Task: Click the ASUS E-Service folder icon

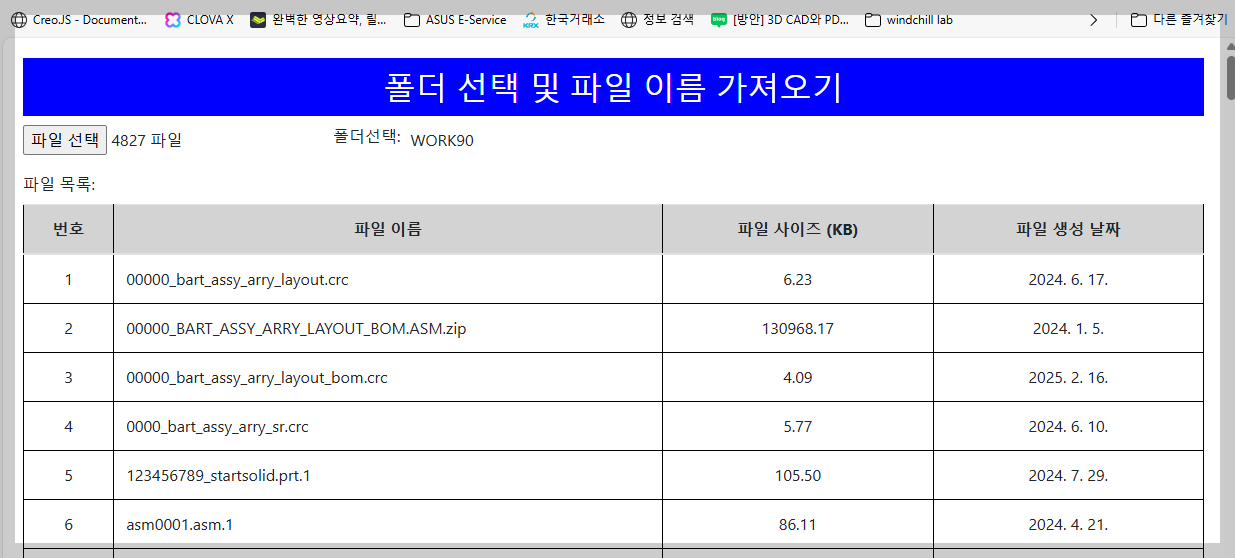Action: click(412, 20)
